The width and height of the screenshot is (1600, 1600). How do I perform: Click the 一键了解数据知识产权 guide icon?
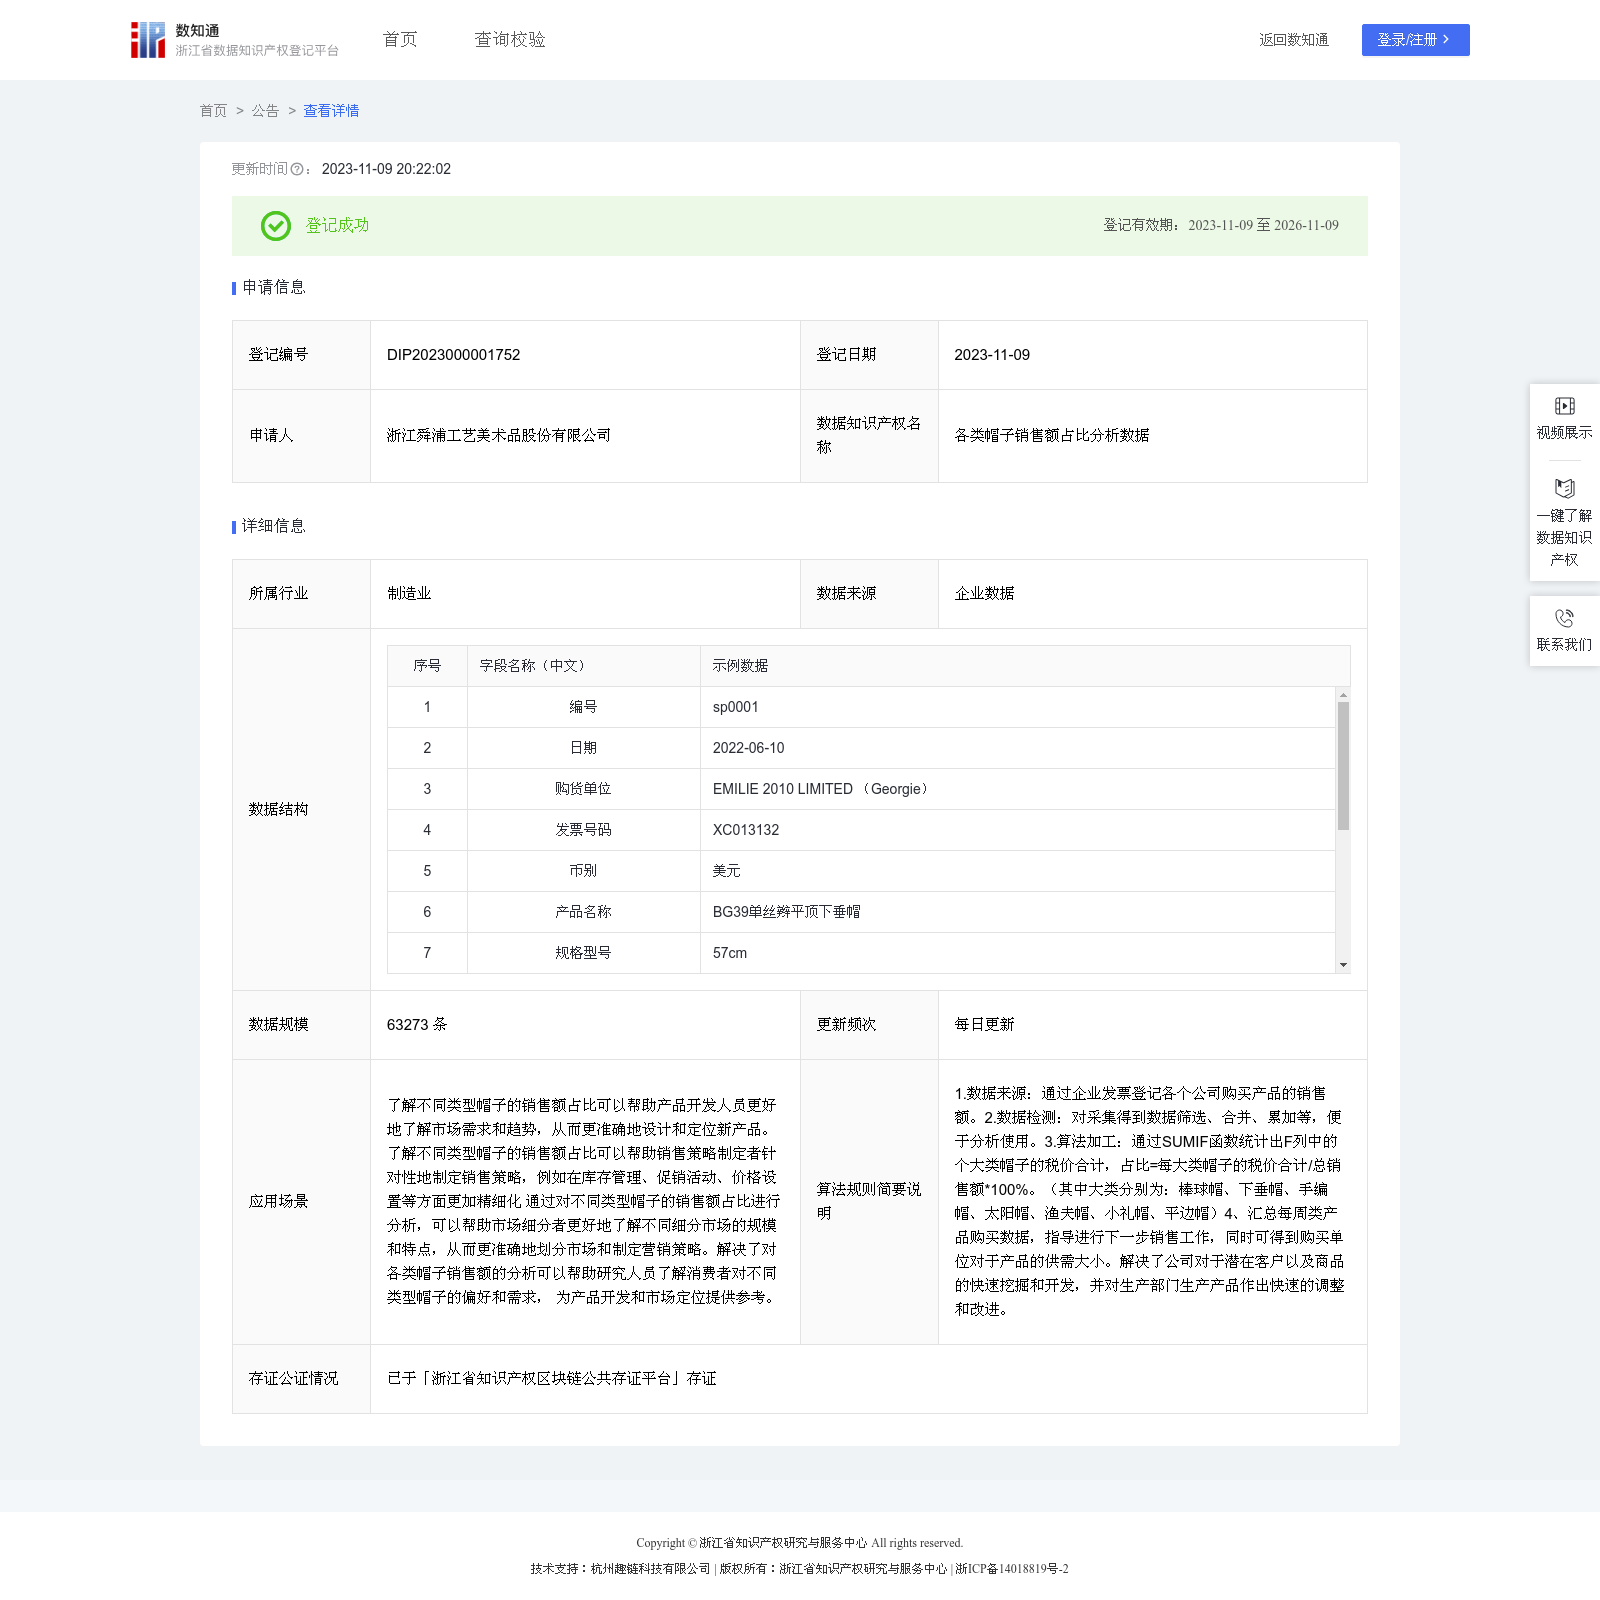1564,488
